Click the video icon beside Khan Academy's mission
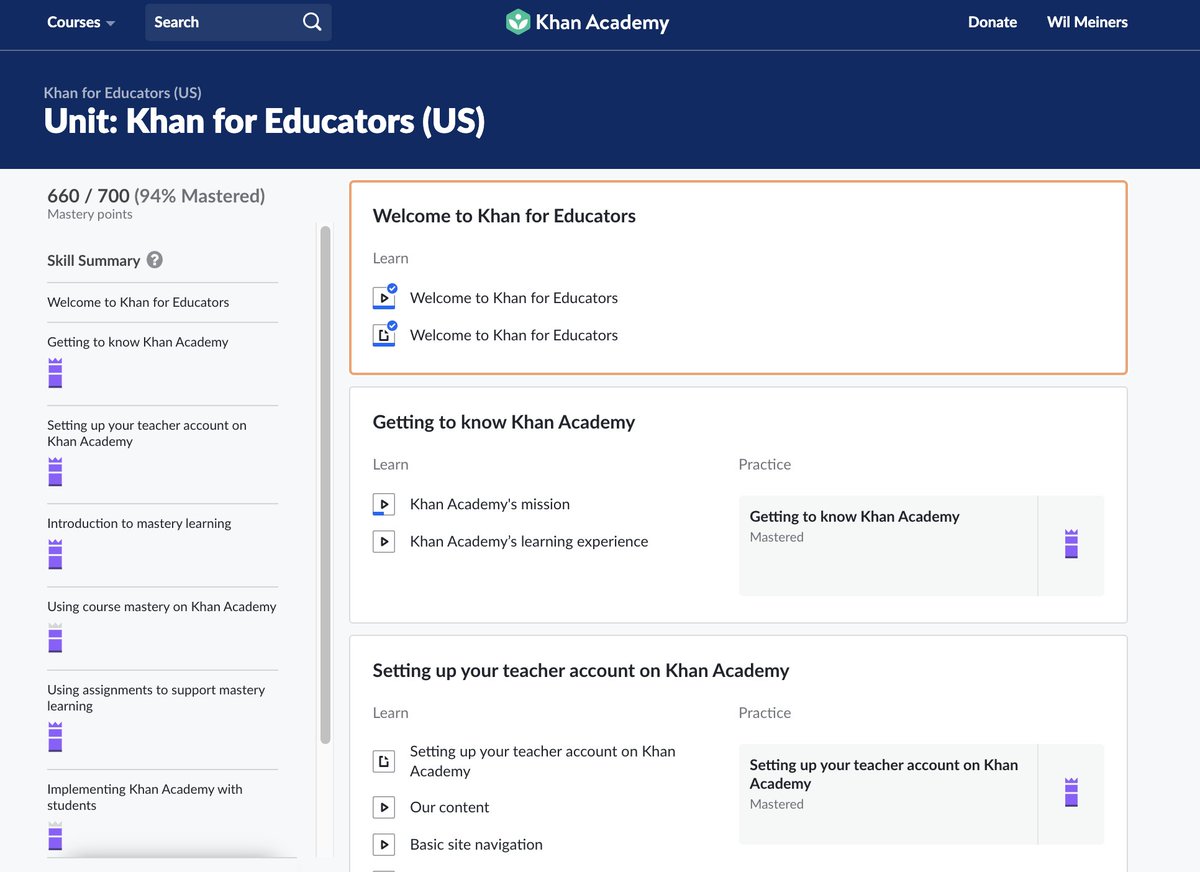Screen dimensions: 1200x872 coord(384,505)
